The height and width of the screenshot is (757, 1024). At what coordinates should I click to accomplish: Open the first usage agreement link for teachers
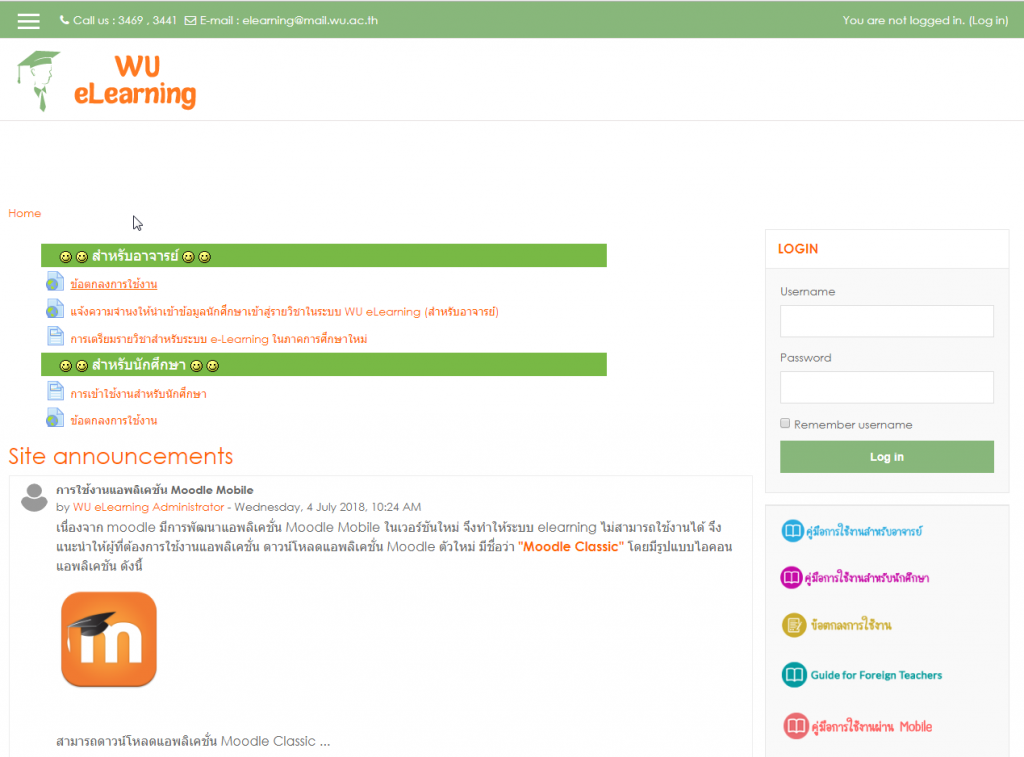(x=113, y=284)
